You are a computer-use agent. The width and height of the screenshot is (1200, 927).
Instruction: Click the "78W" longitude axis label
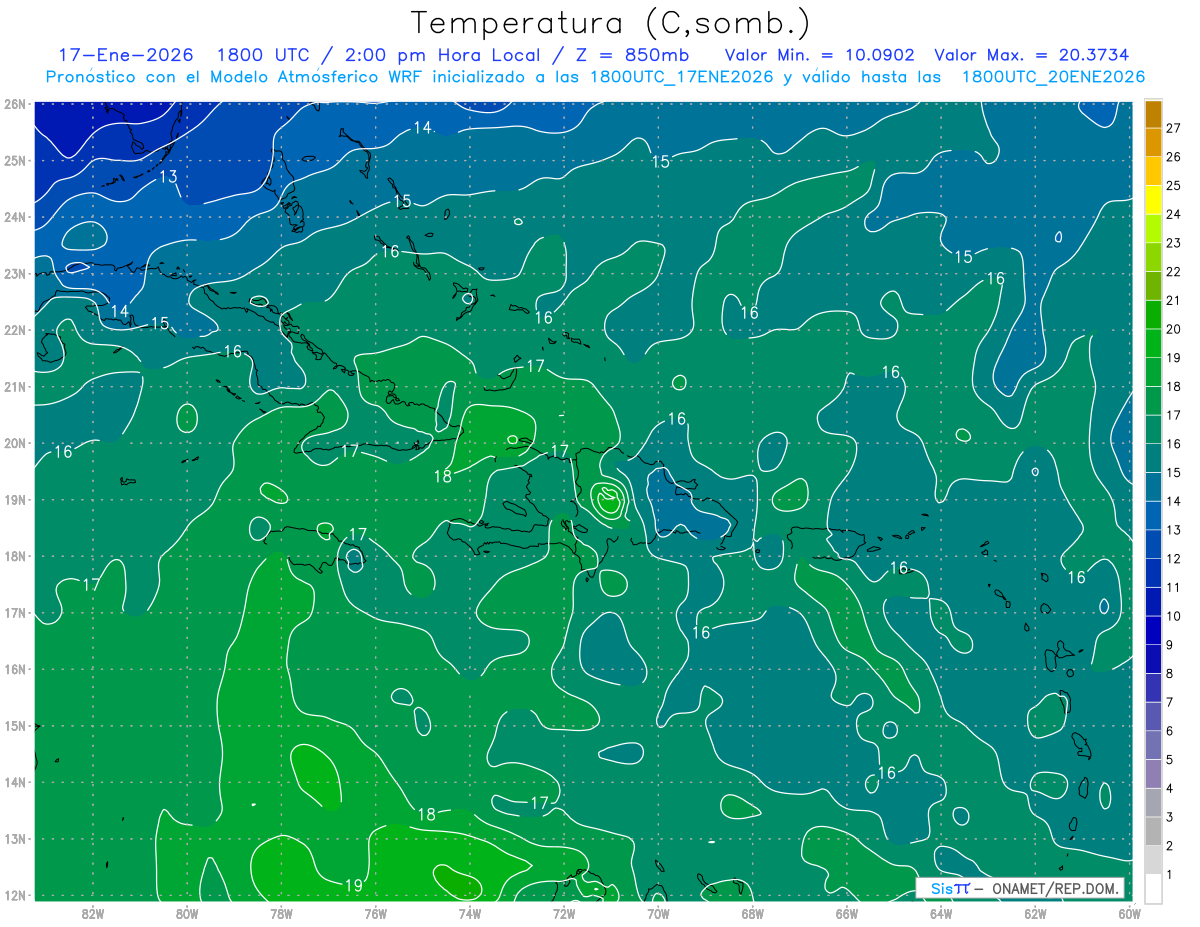(x=281, y=913)
